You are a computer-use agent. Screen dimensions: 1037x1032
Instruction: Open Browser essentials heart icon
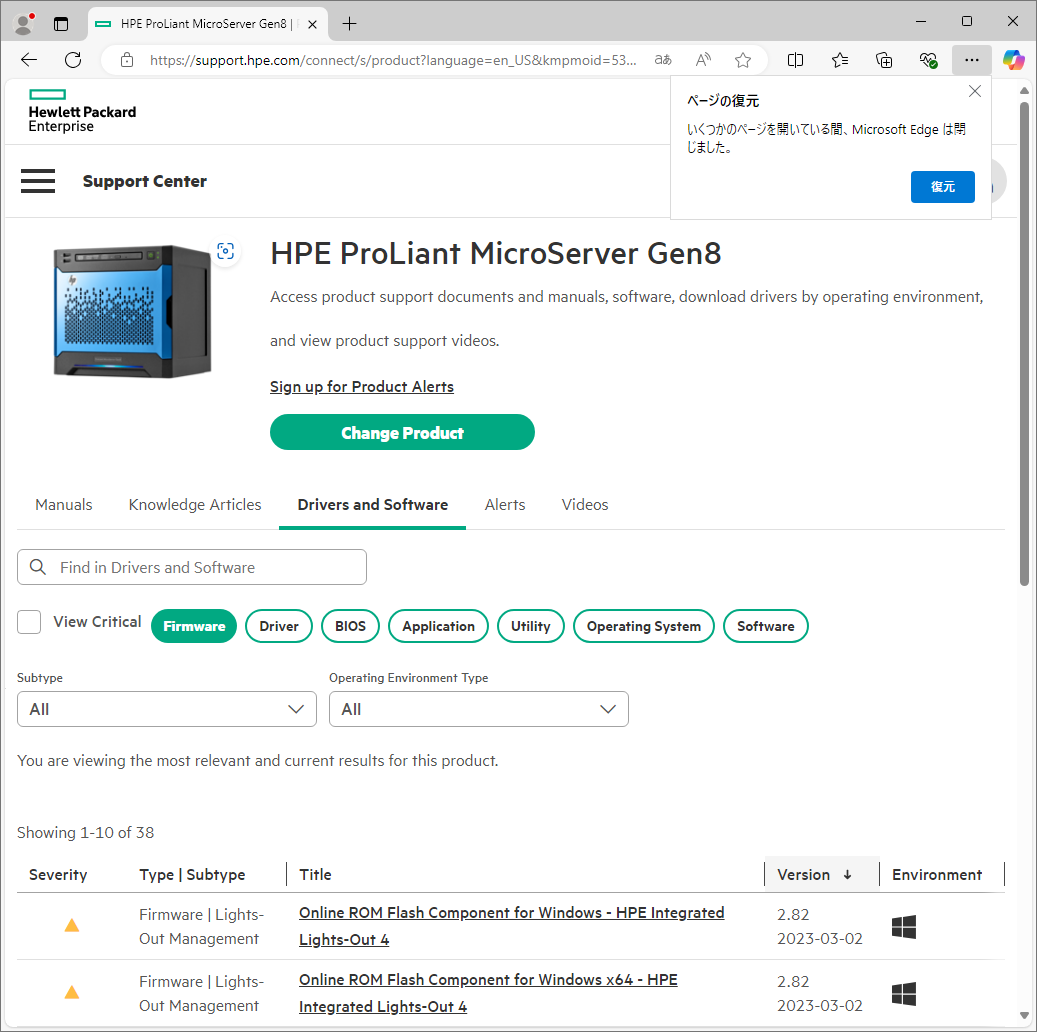(928, 60)
